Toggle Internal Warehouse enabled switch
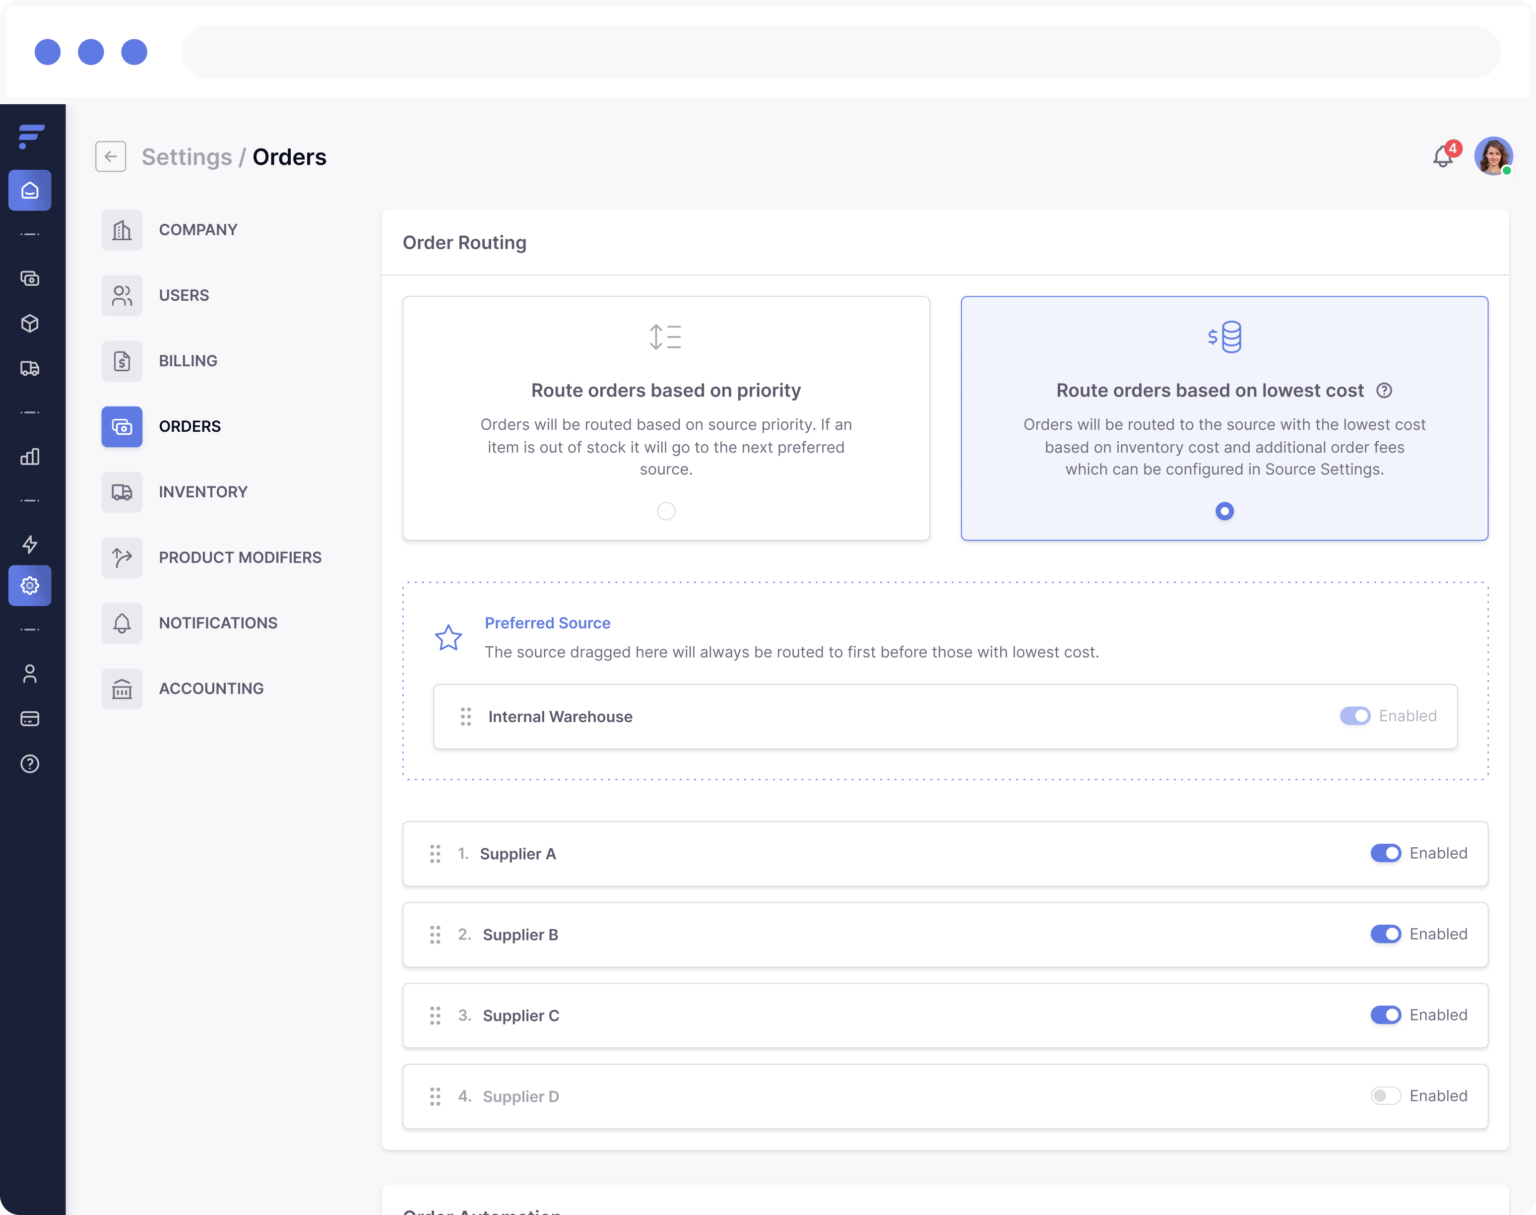The width and height of the screenshot is (1536, 1215). click(1354, 716)
